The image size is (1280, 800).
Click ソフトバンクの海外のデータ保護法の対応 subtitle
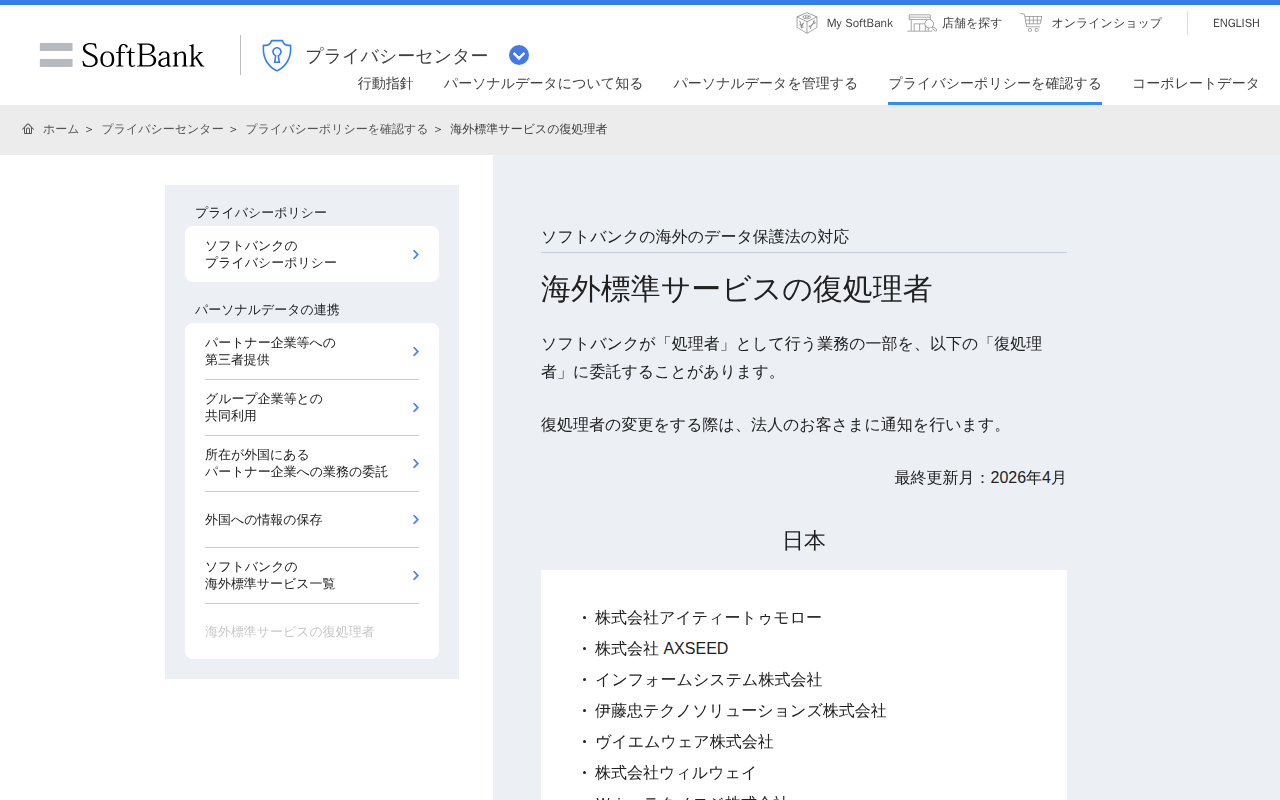coord(695,237)
